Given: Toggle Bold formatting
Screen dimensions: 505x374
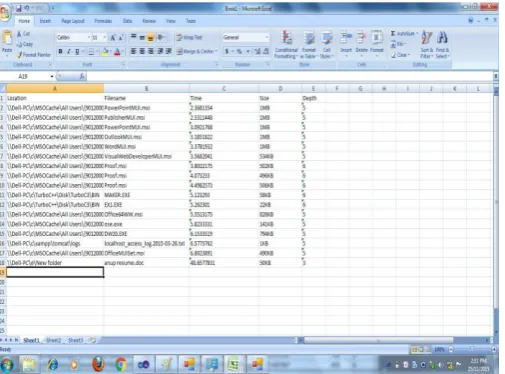Looking at the screenshot, I should point(60,52).
